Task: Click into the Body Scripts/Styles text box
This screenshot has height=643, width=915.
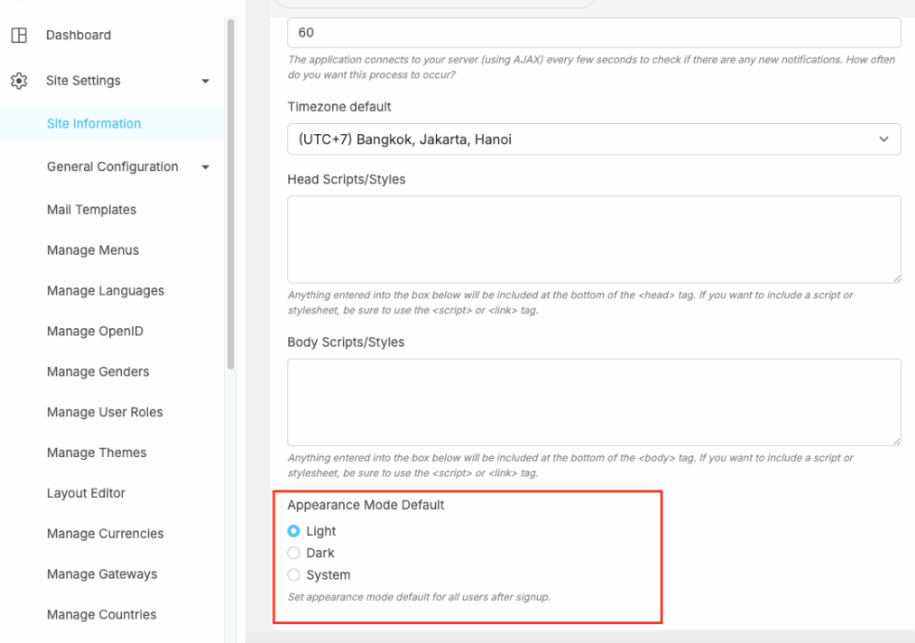Action: point(594,401)
